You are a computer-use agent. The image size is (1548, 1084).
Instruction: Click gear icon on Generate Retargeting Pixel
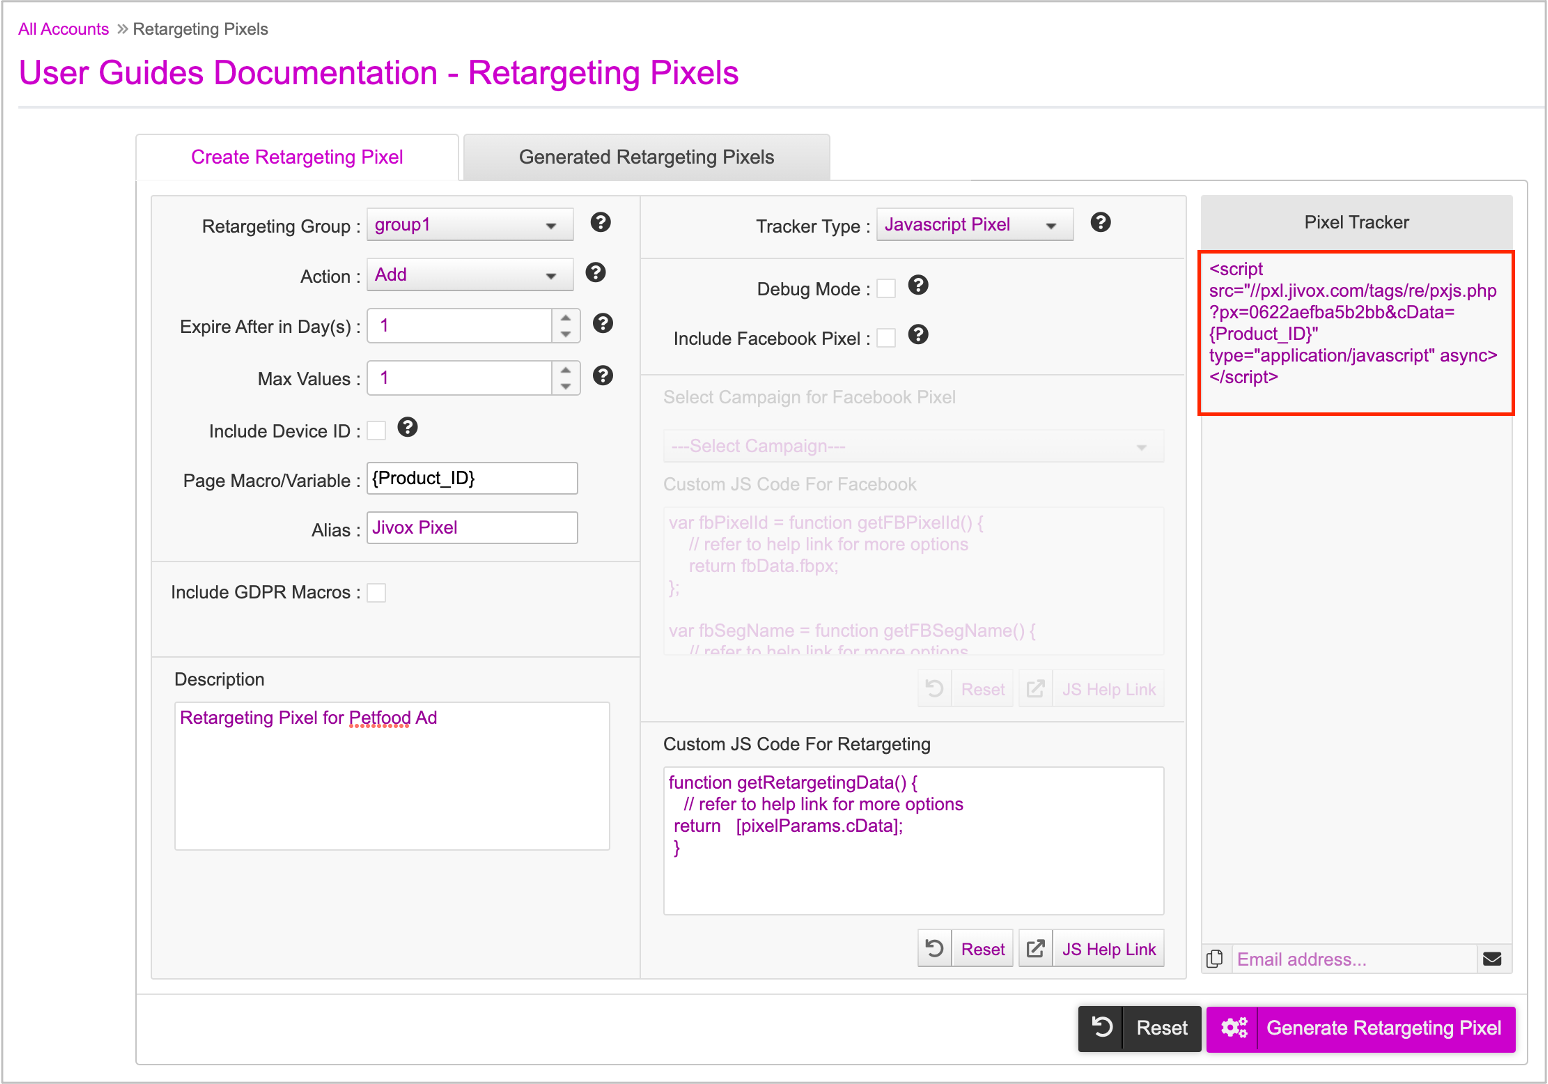1234,1028
